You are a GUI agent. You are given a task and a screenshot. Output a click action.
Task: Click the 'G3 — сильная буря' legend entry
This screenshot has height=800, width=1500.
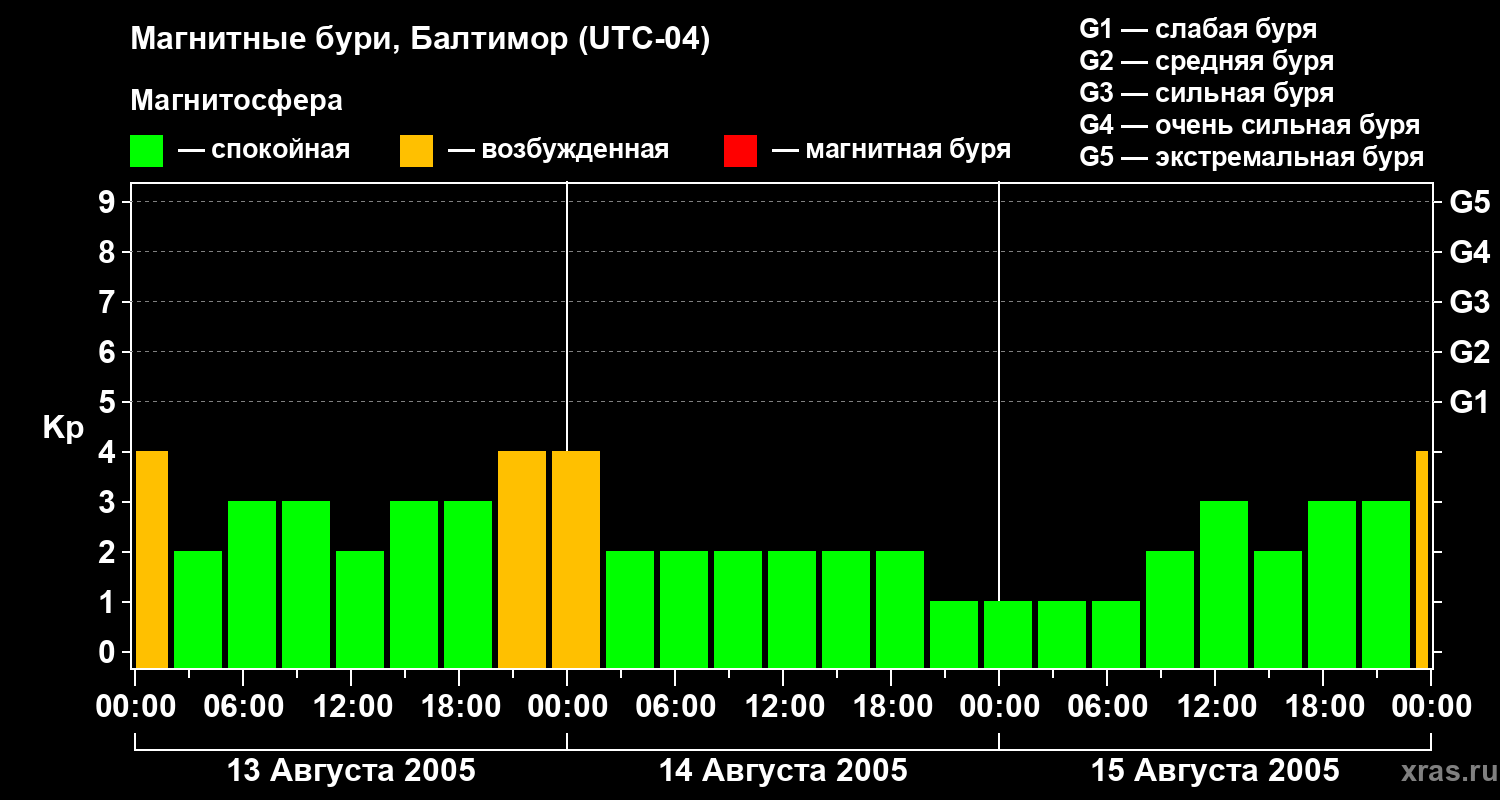[x=1206, y=93]
